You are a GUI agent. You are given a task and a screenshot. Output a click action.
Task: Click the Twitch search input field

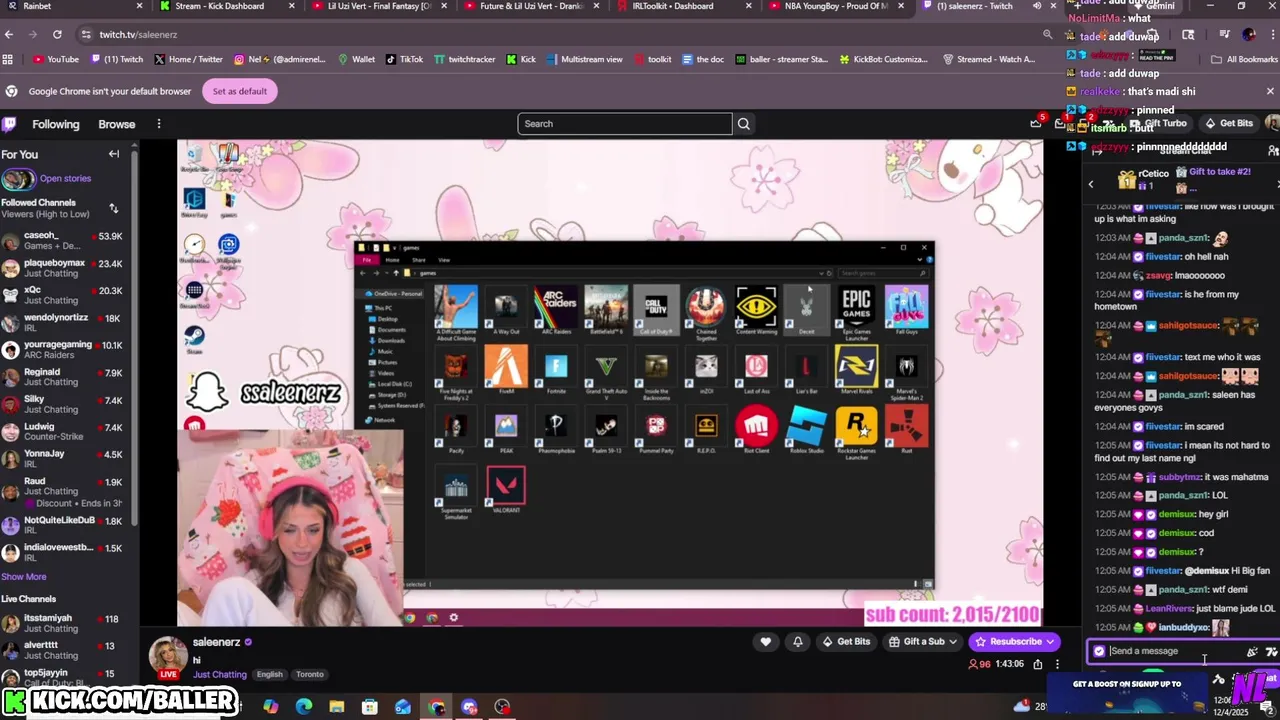(625, 124)
